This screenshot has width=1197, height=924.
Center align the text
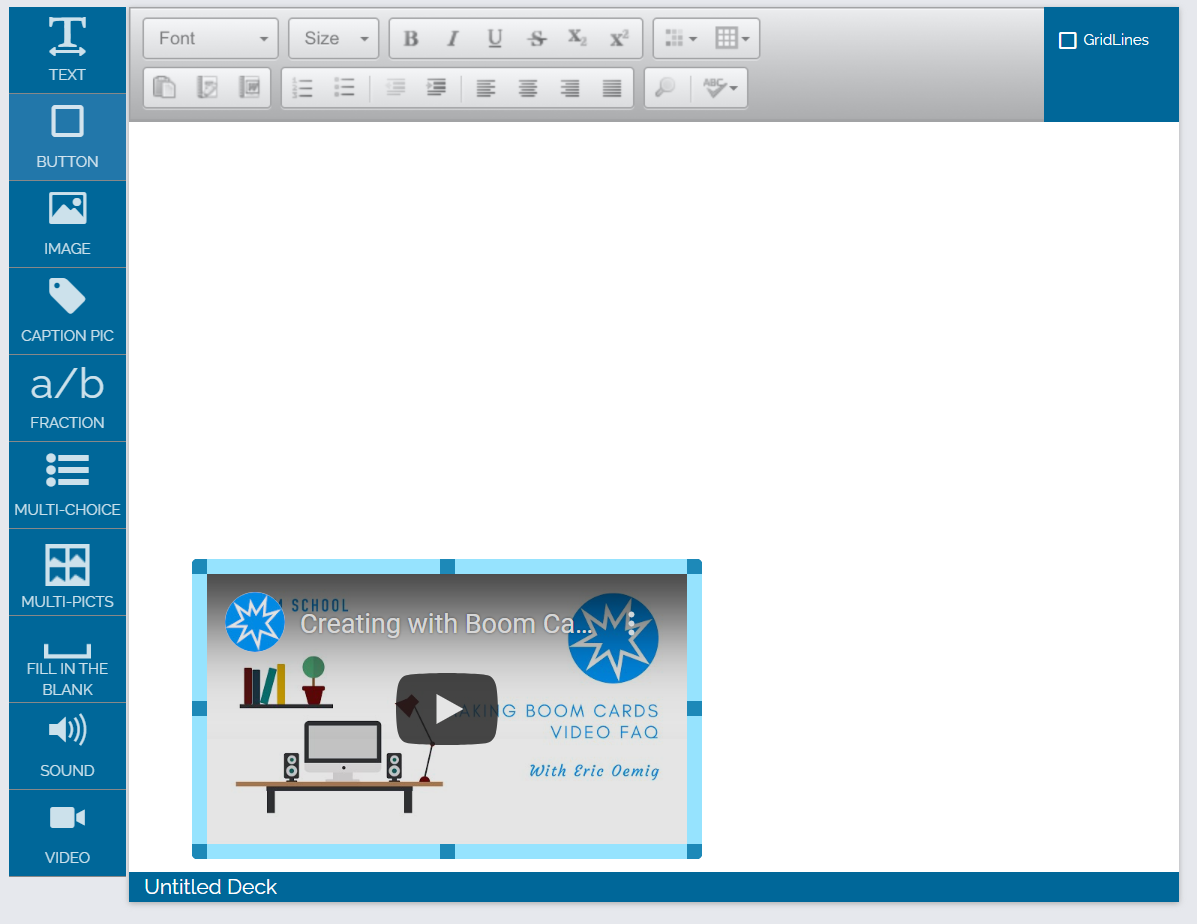tap(528, 88)
